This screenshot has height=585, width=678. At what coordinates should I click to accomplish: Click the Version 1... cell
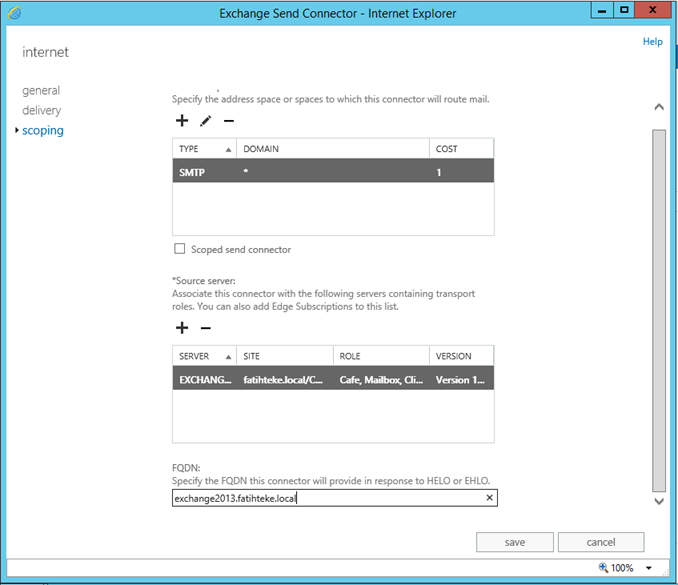[460, 380]
